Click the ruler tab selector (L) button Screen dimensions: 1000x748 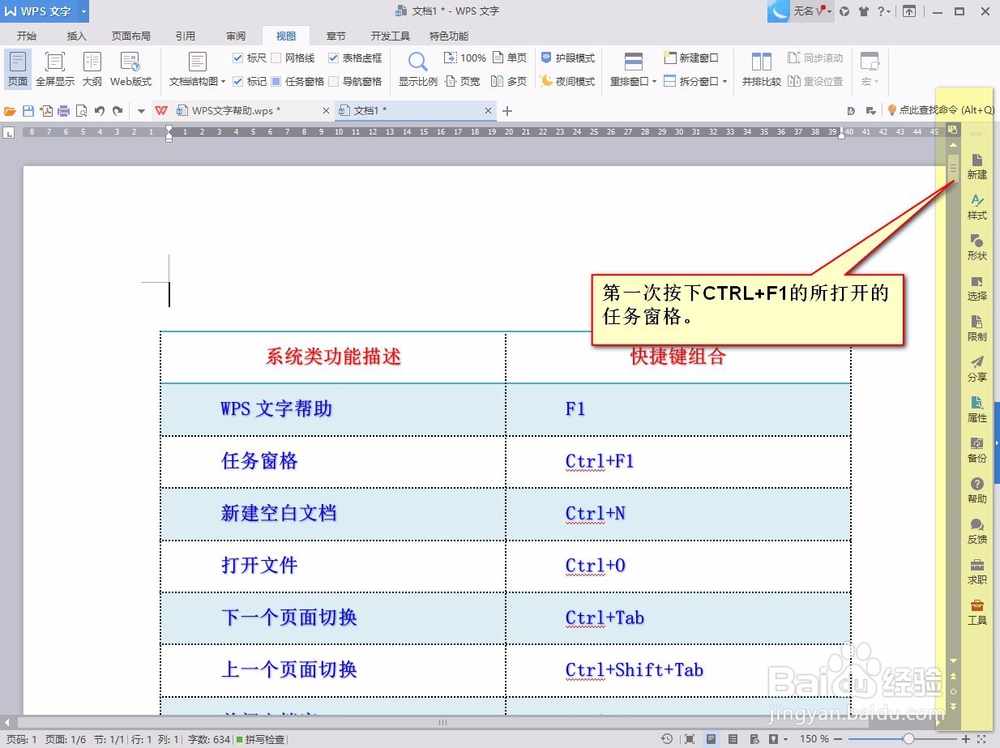[x=9, y=133]
